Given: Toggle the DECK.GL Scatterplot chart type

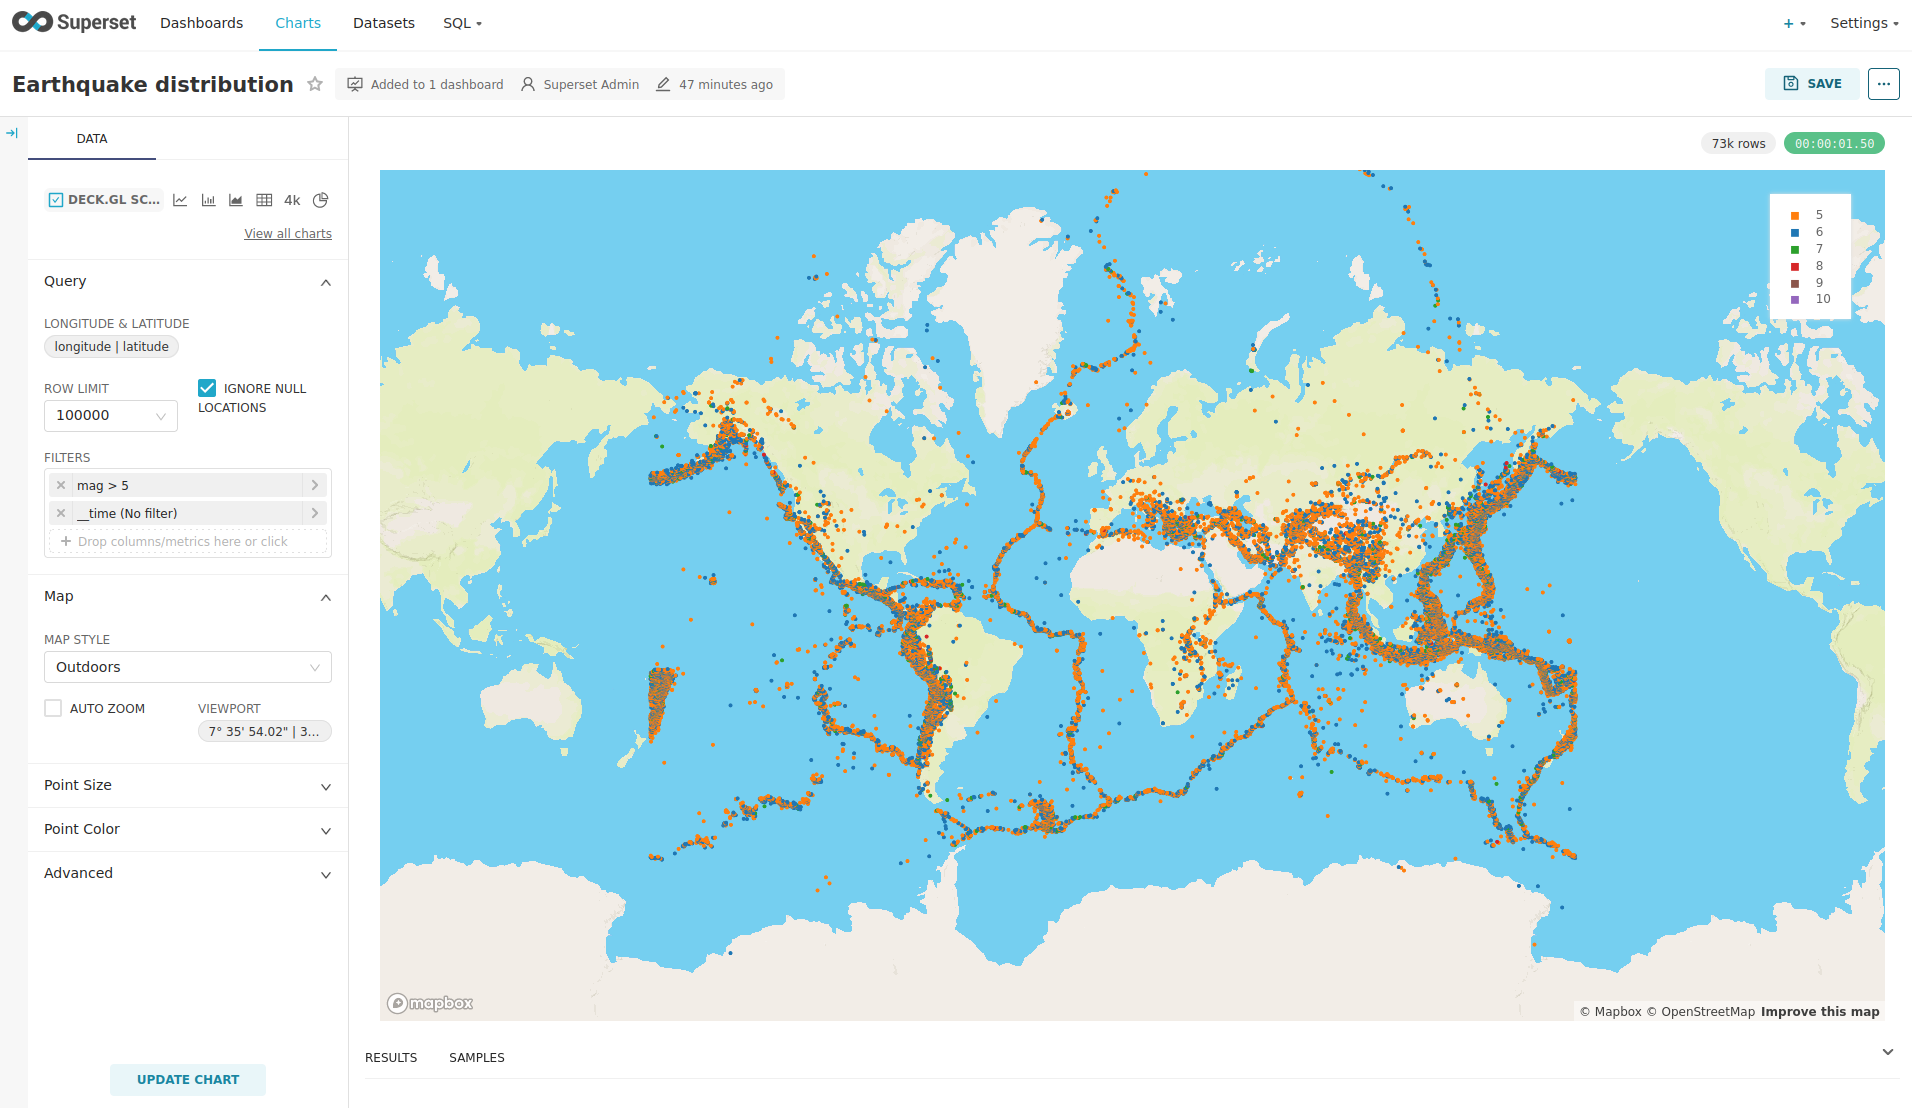Looking at the screenshot, I should coord(104,200).
